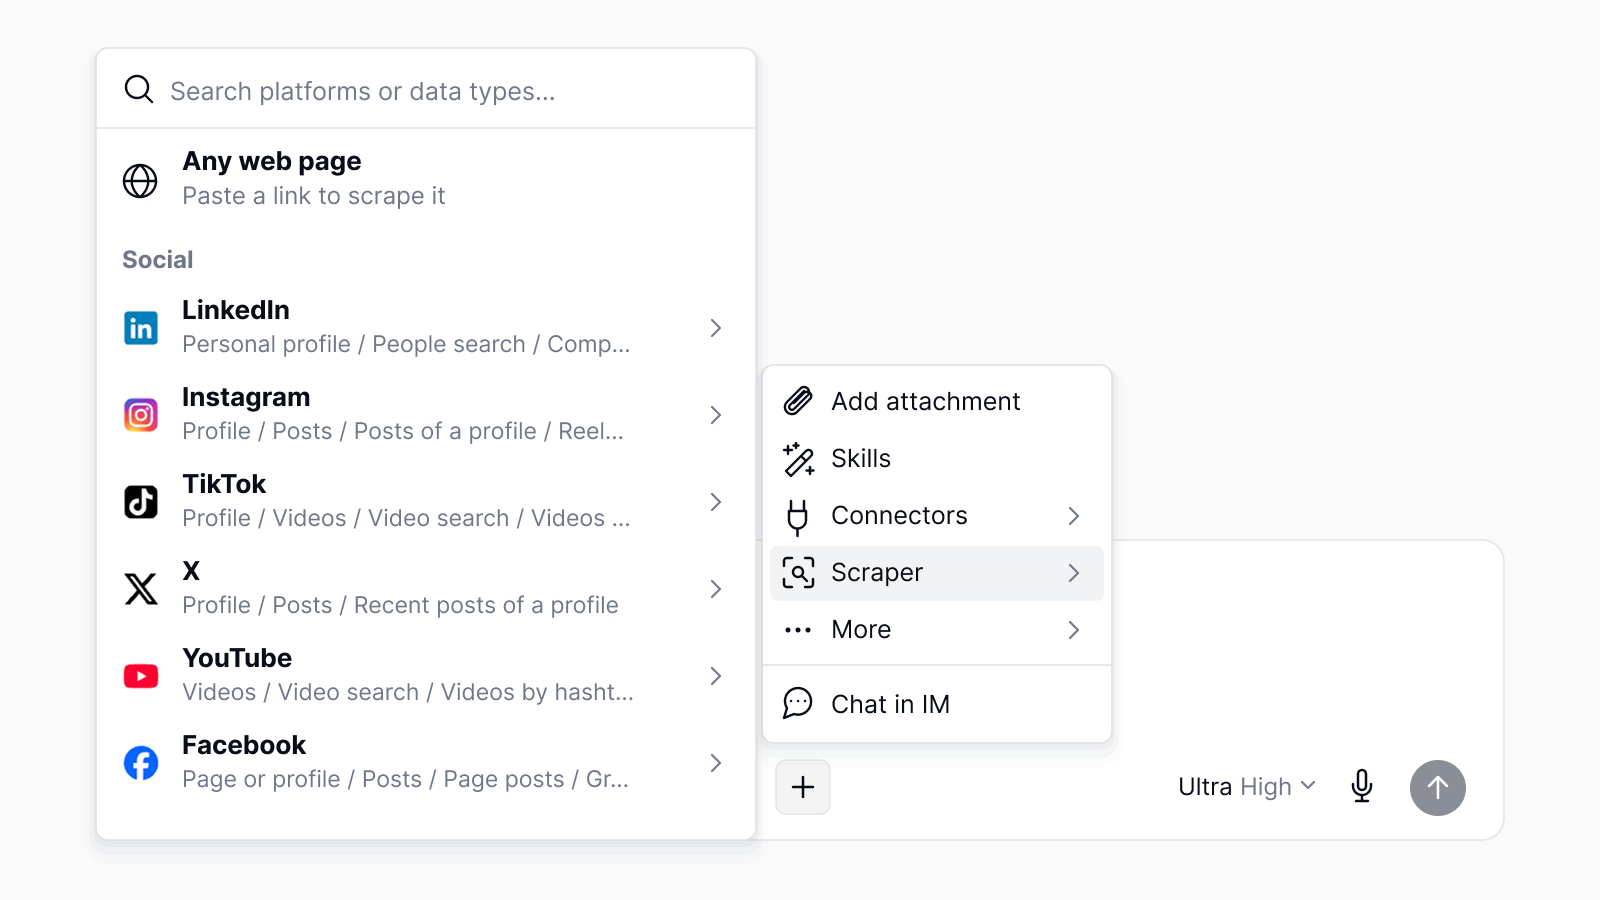Viewport: 1600px width, 900px height.
Task: Click the TikTok logo icon
Action: tap(141, 502)
